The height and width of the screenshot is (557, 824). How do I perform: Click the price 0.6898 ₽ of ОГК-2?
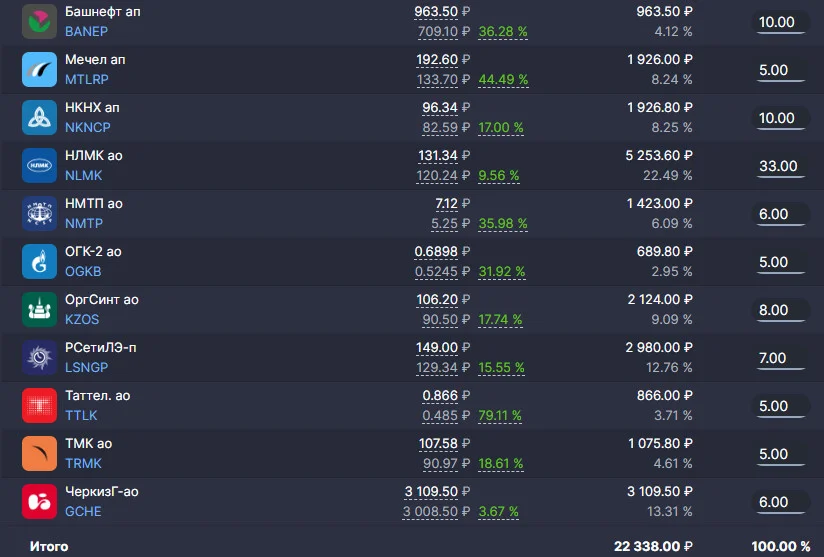pyautogui.click(x=442, y=252)
